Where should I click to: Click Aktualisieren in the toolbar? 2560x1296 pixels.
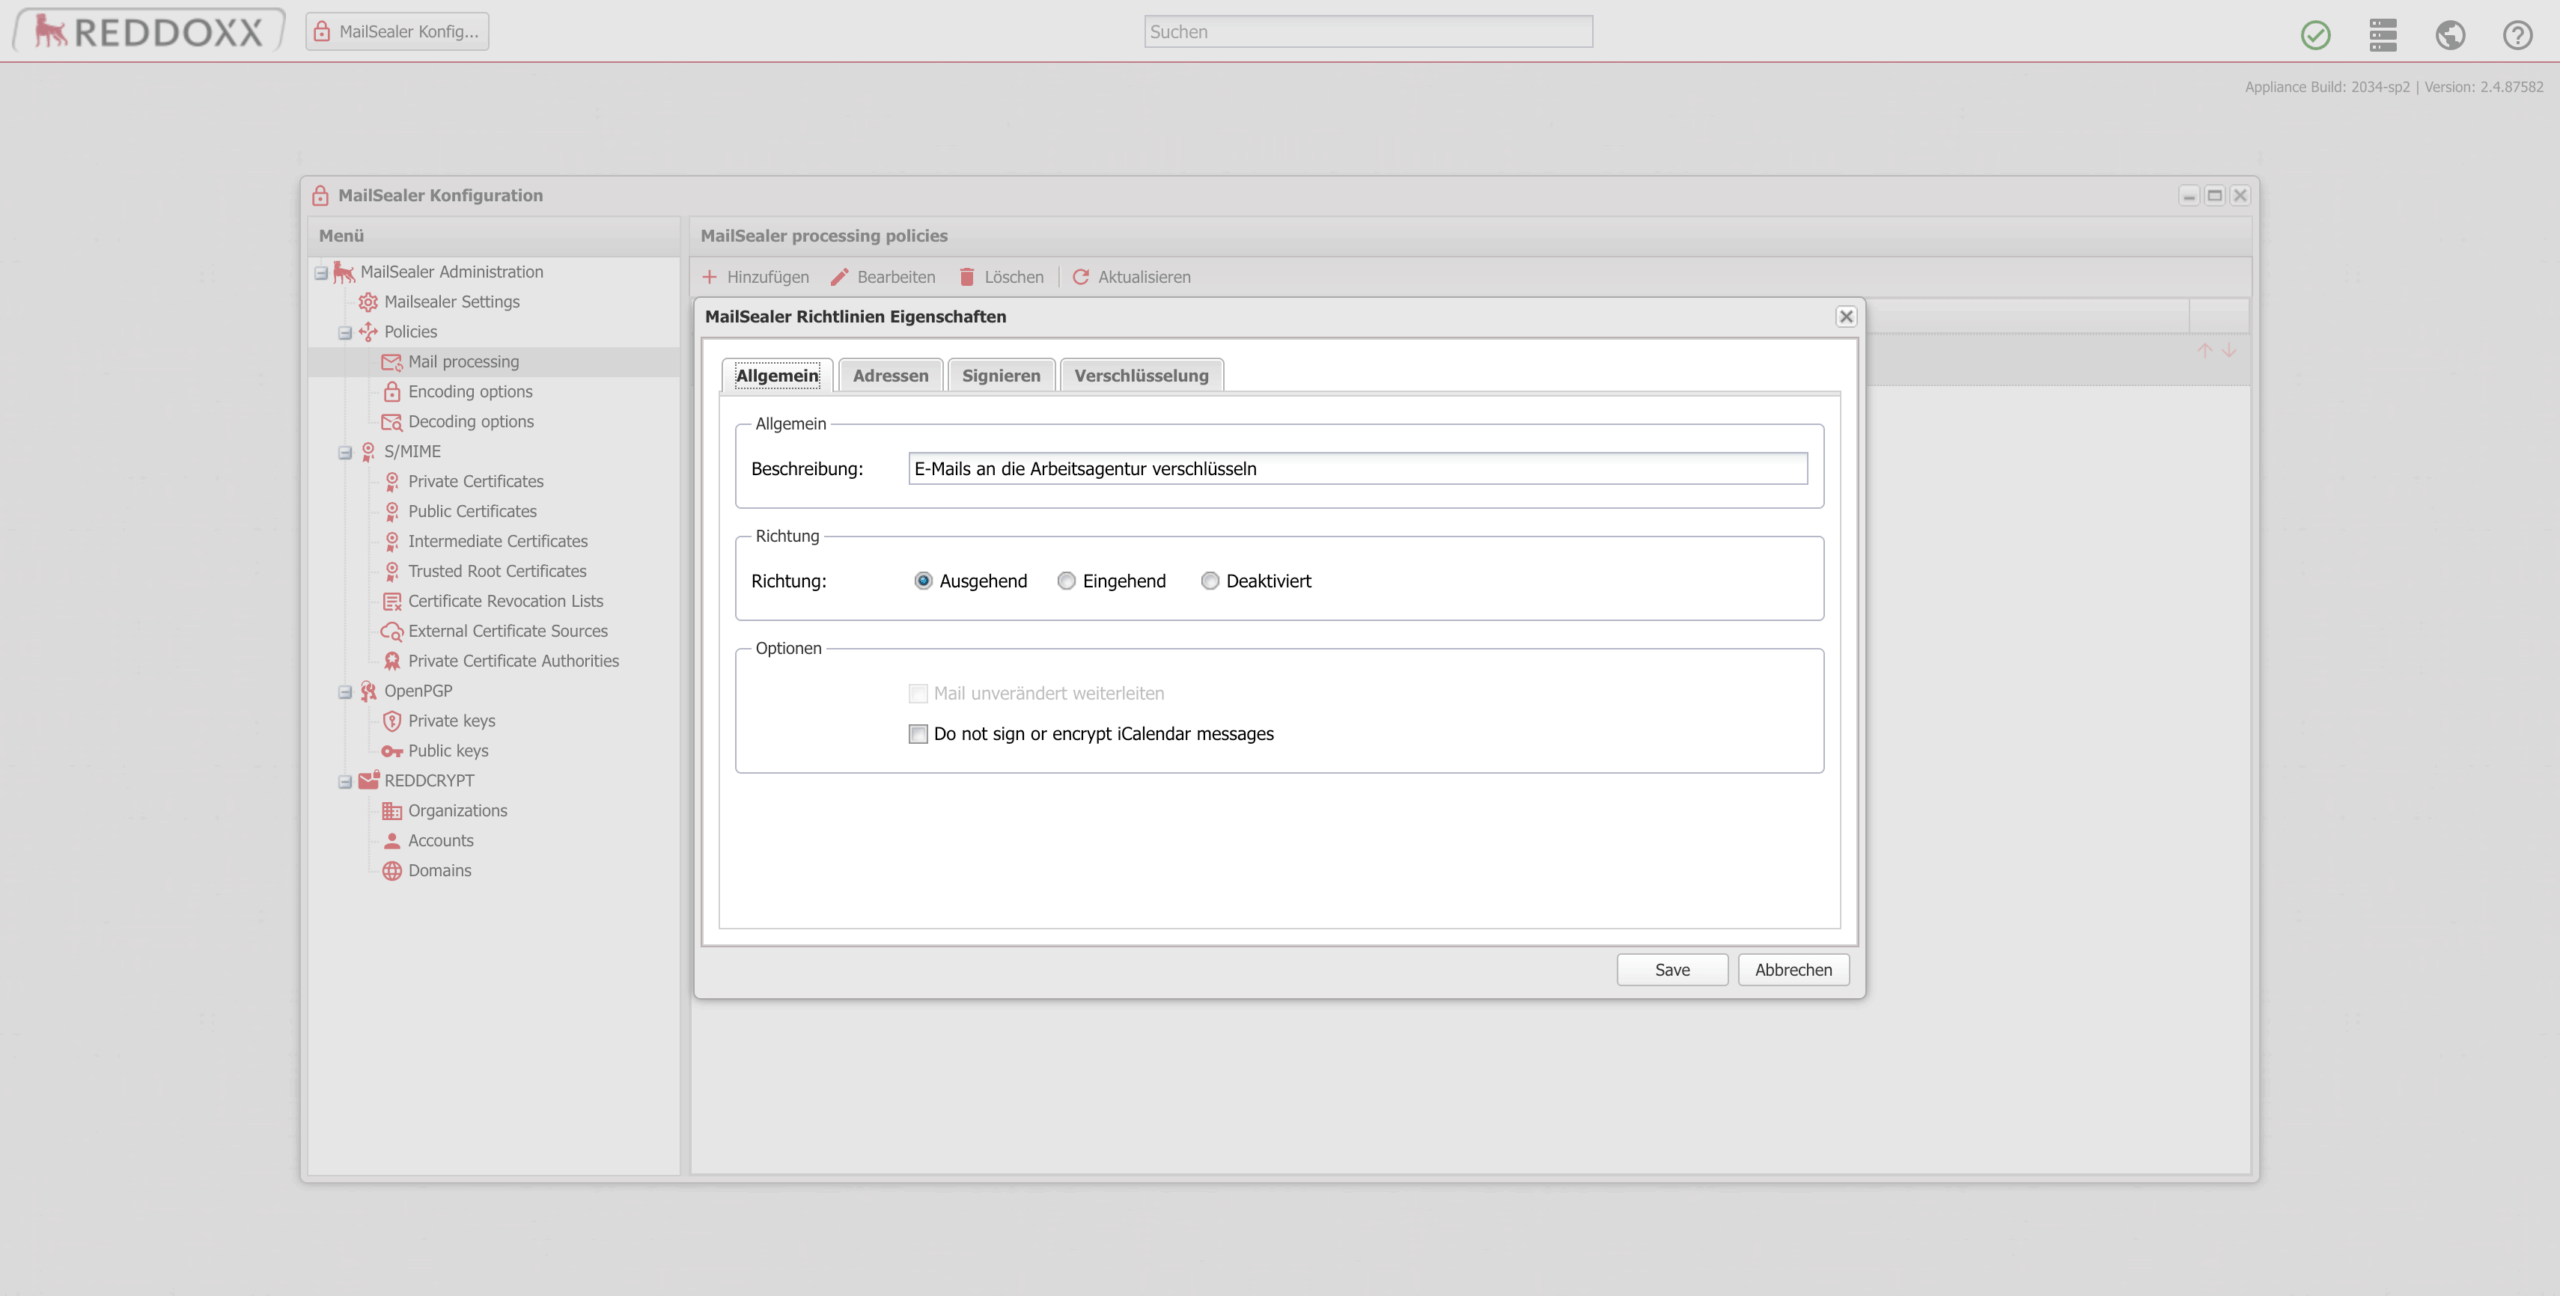(1131, 277)
